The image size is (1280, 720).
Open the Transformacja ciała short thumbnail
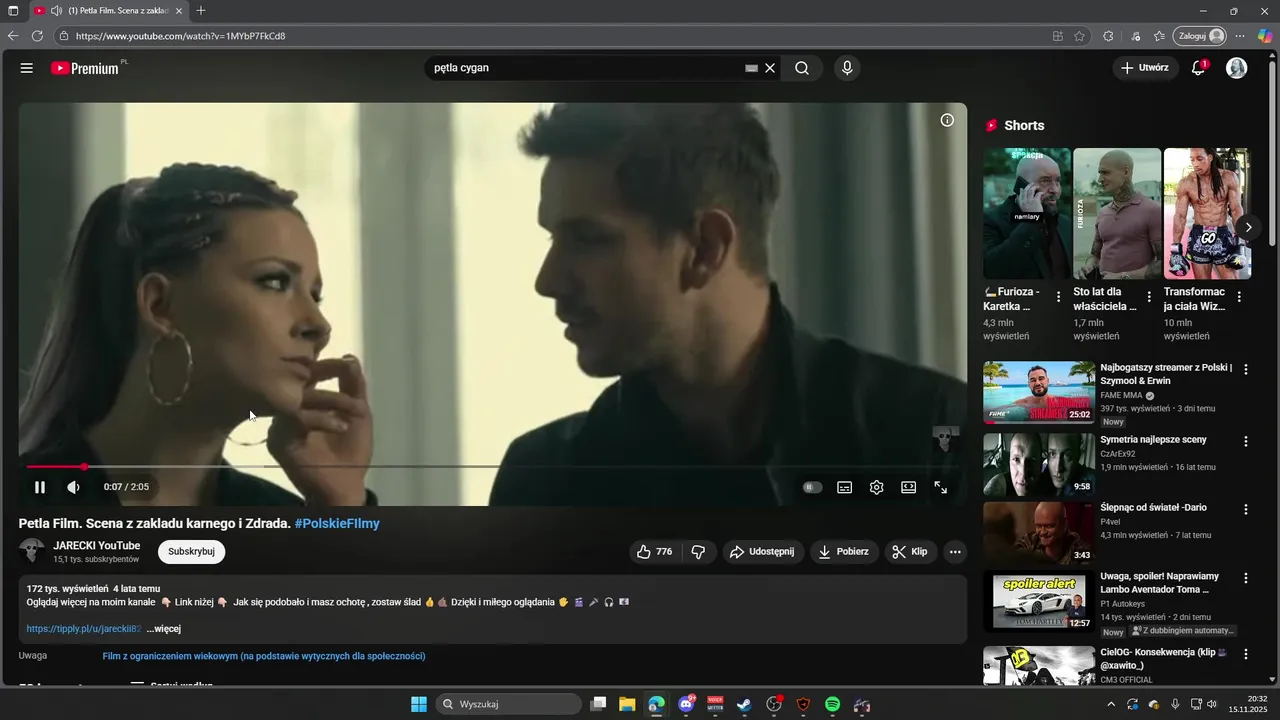[1207, 213]
